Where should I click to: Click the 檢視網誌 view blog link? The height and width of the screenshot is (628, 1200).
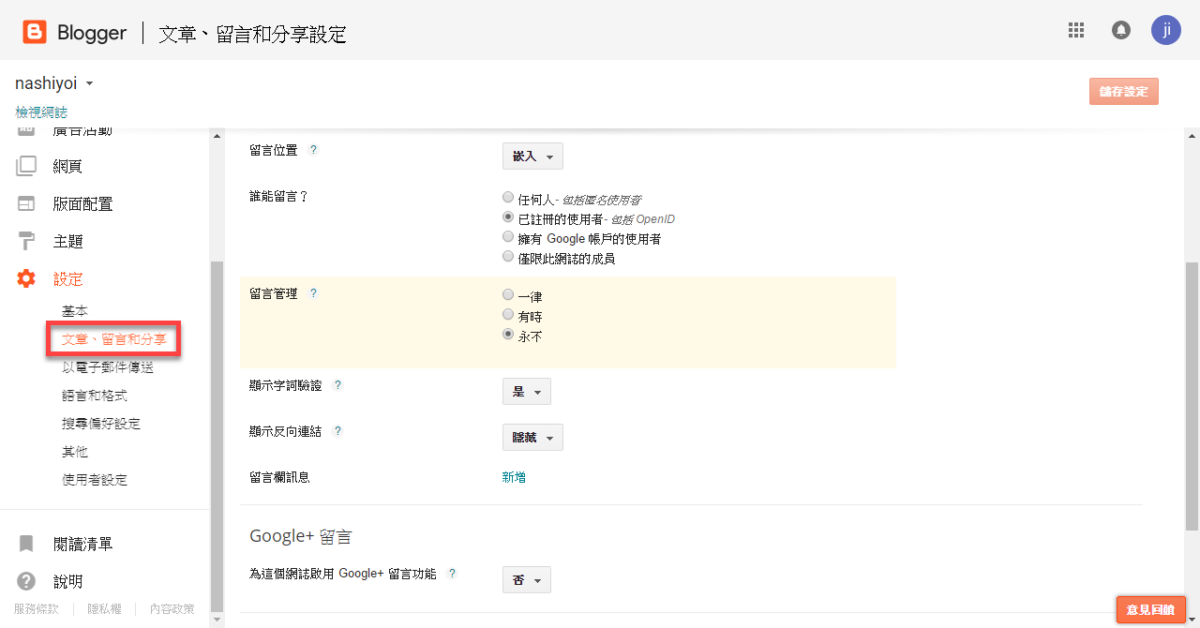(x=41, y=112)
